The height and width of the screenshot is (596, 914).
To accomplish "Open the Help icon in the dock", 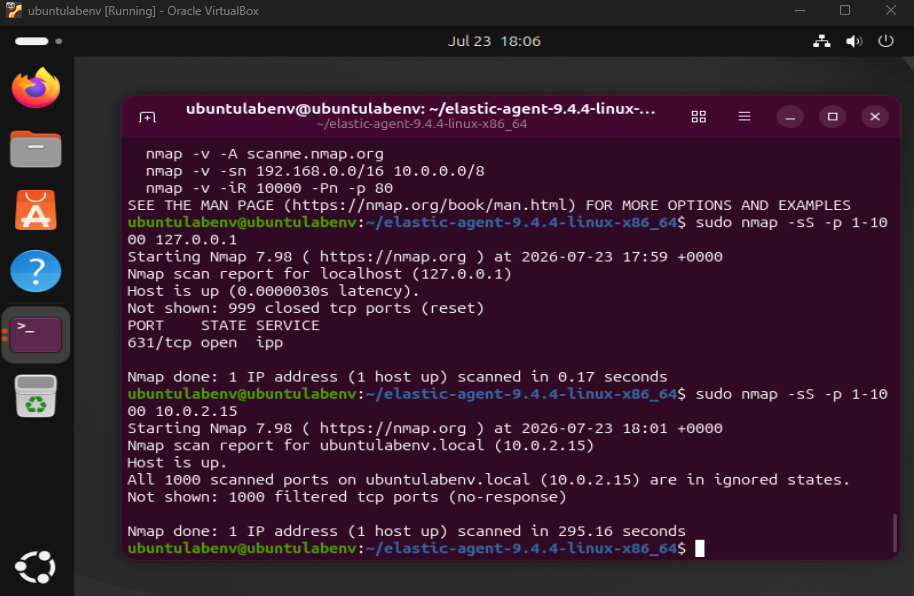I will 36,271.
